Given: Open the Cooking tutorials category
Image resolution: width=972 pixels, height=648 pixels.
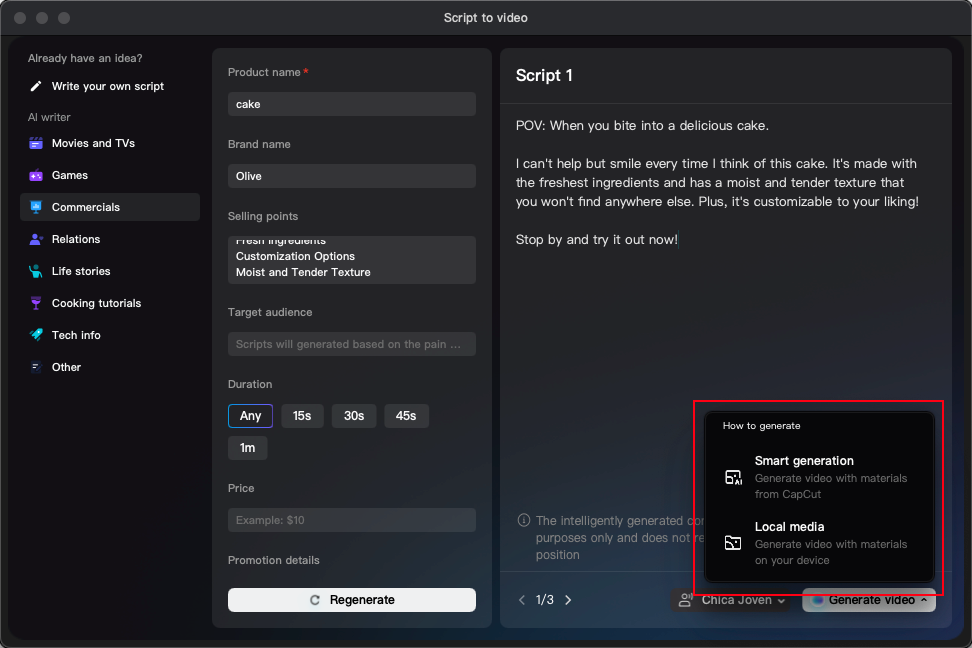Looking at the screenshot, I should 110,303.
